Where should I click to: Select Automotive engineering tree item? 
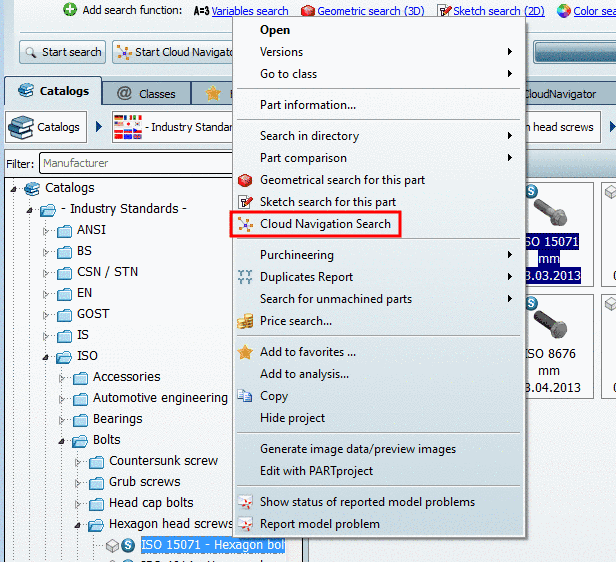point(160,398)
